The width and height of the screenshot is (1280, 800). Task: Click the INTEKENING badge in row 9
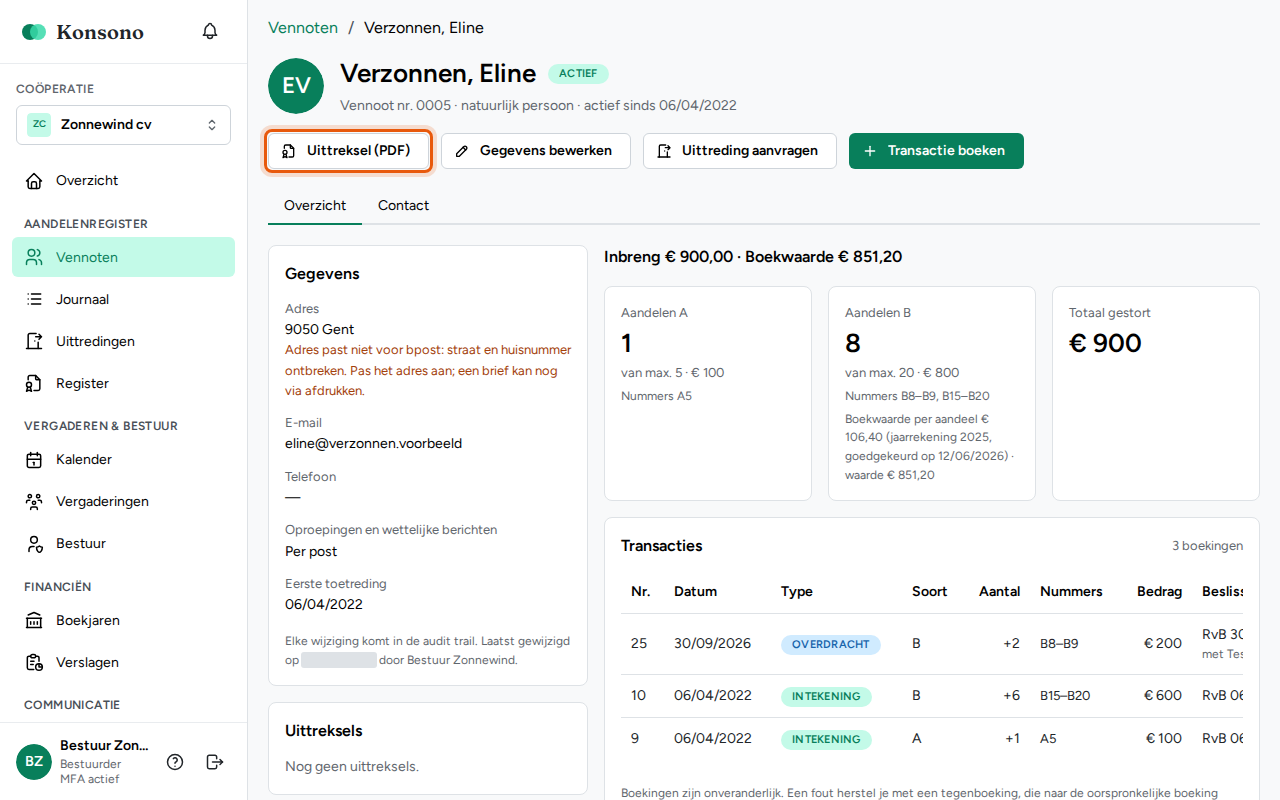coord(826,739)
